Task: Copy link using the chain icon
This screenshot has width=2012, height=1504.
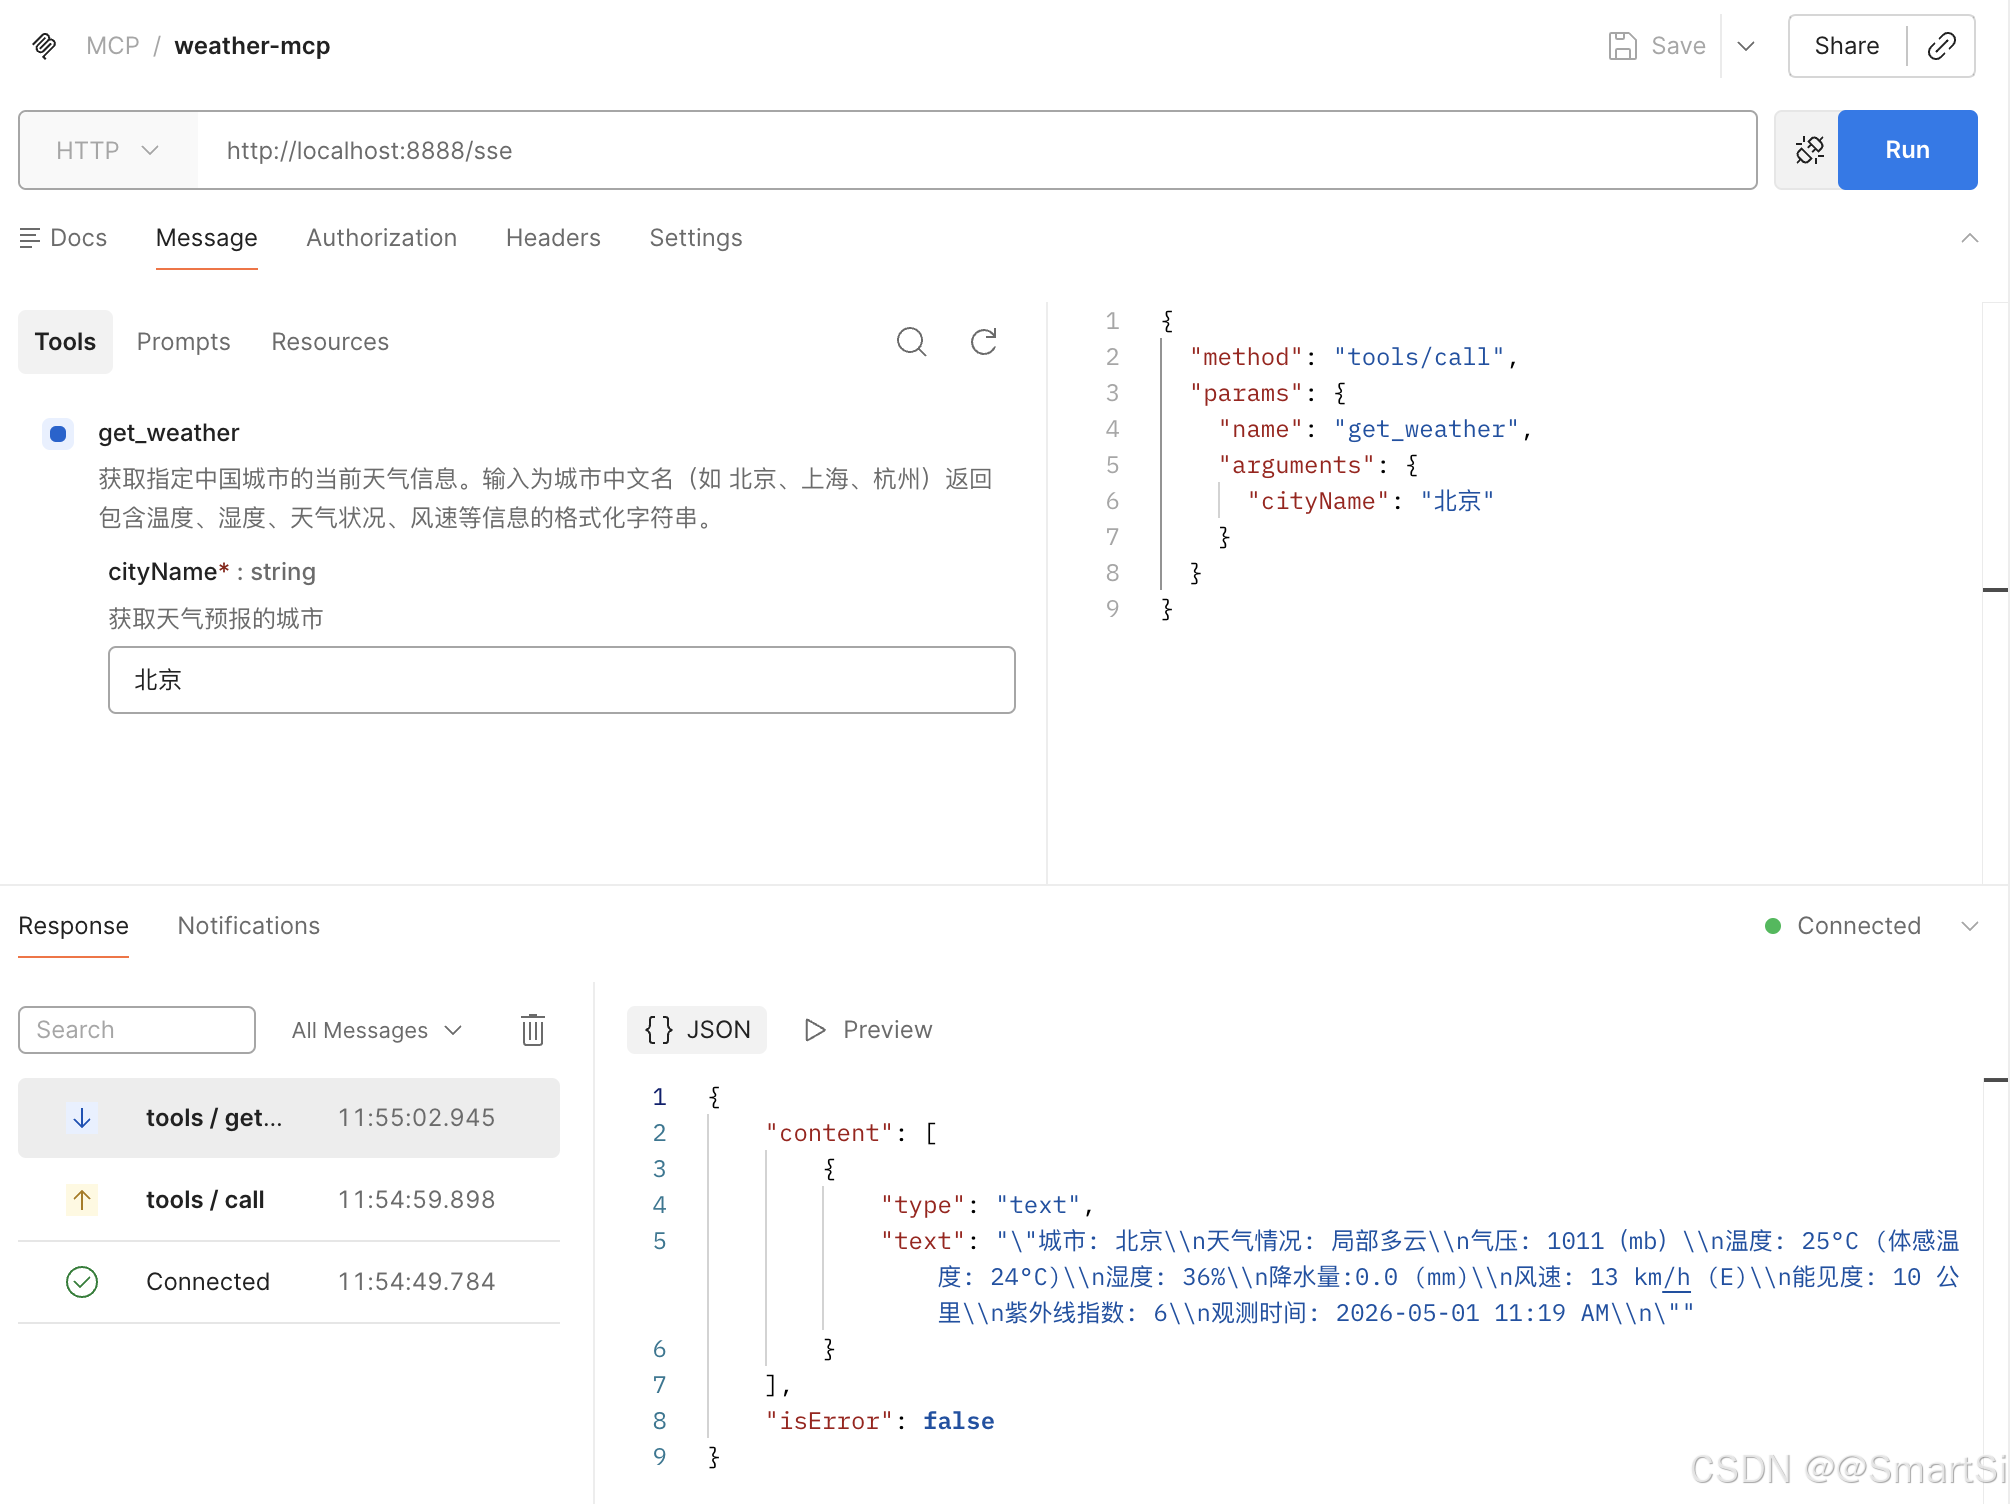Action: pyautogui.click(x=1941, y=46)
